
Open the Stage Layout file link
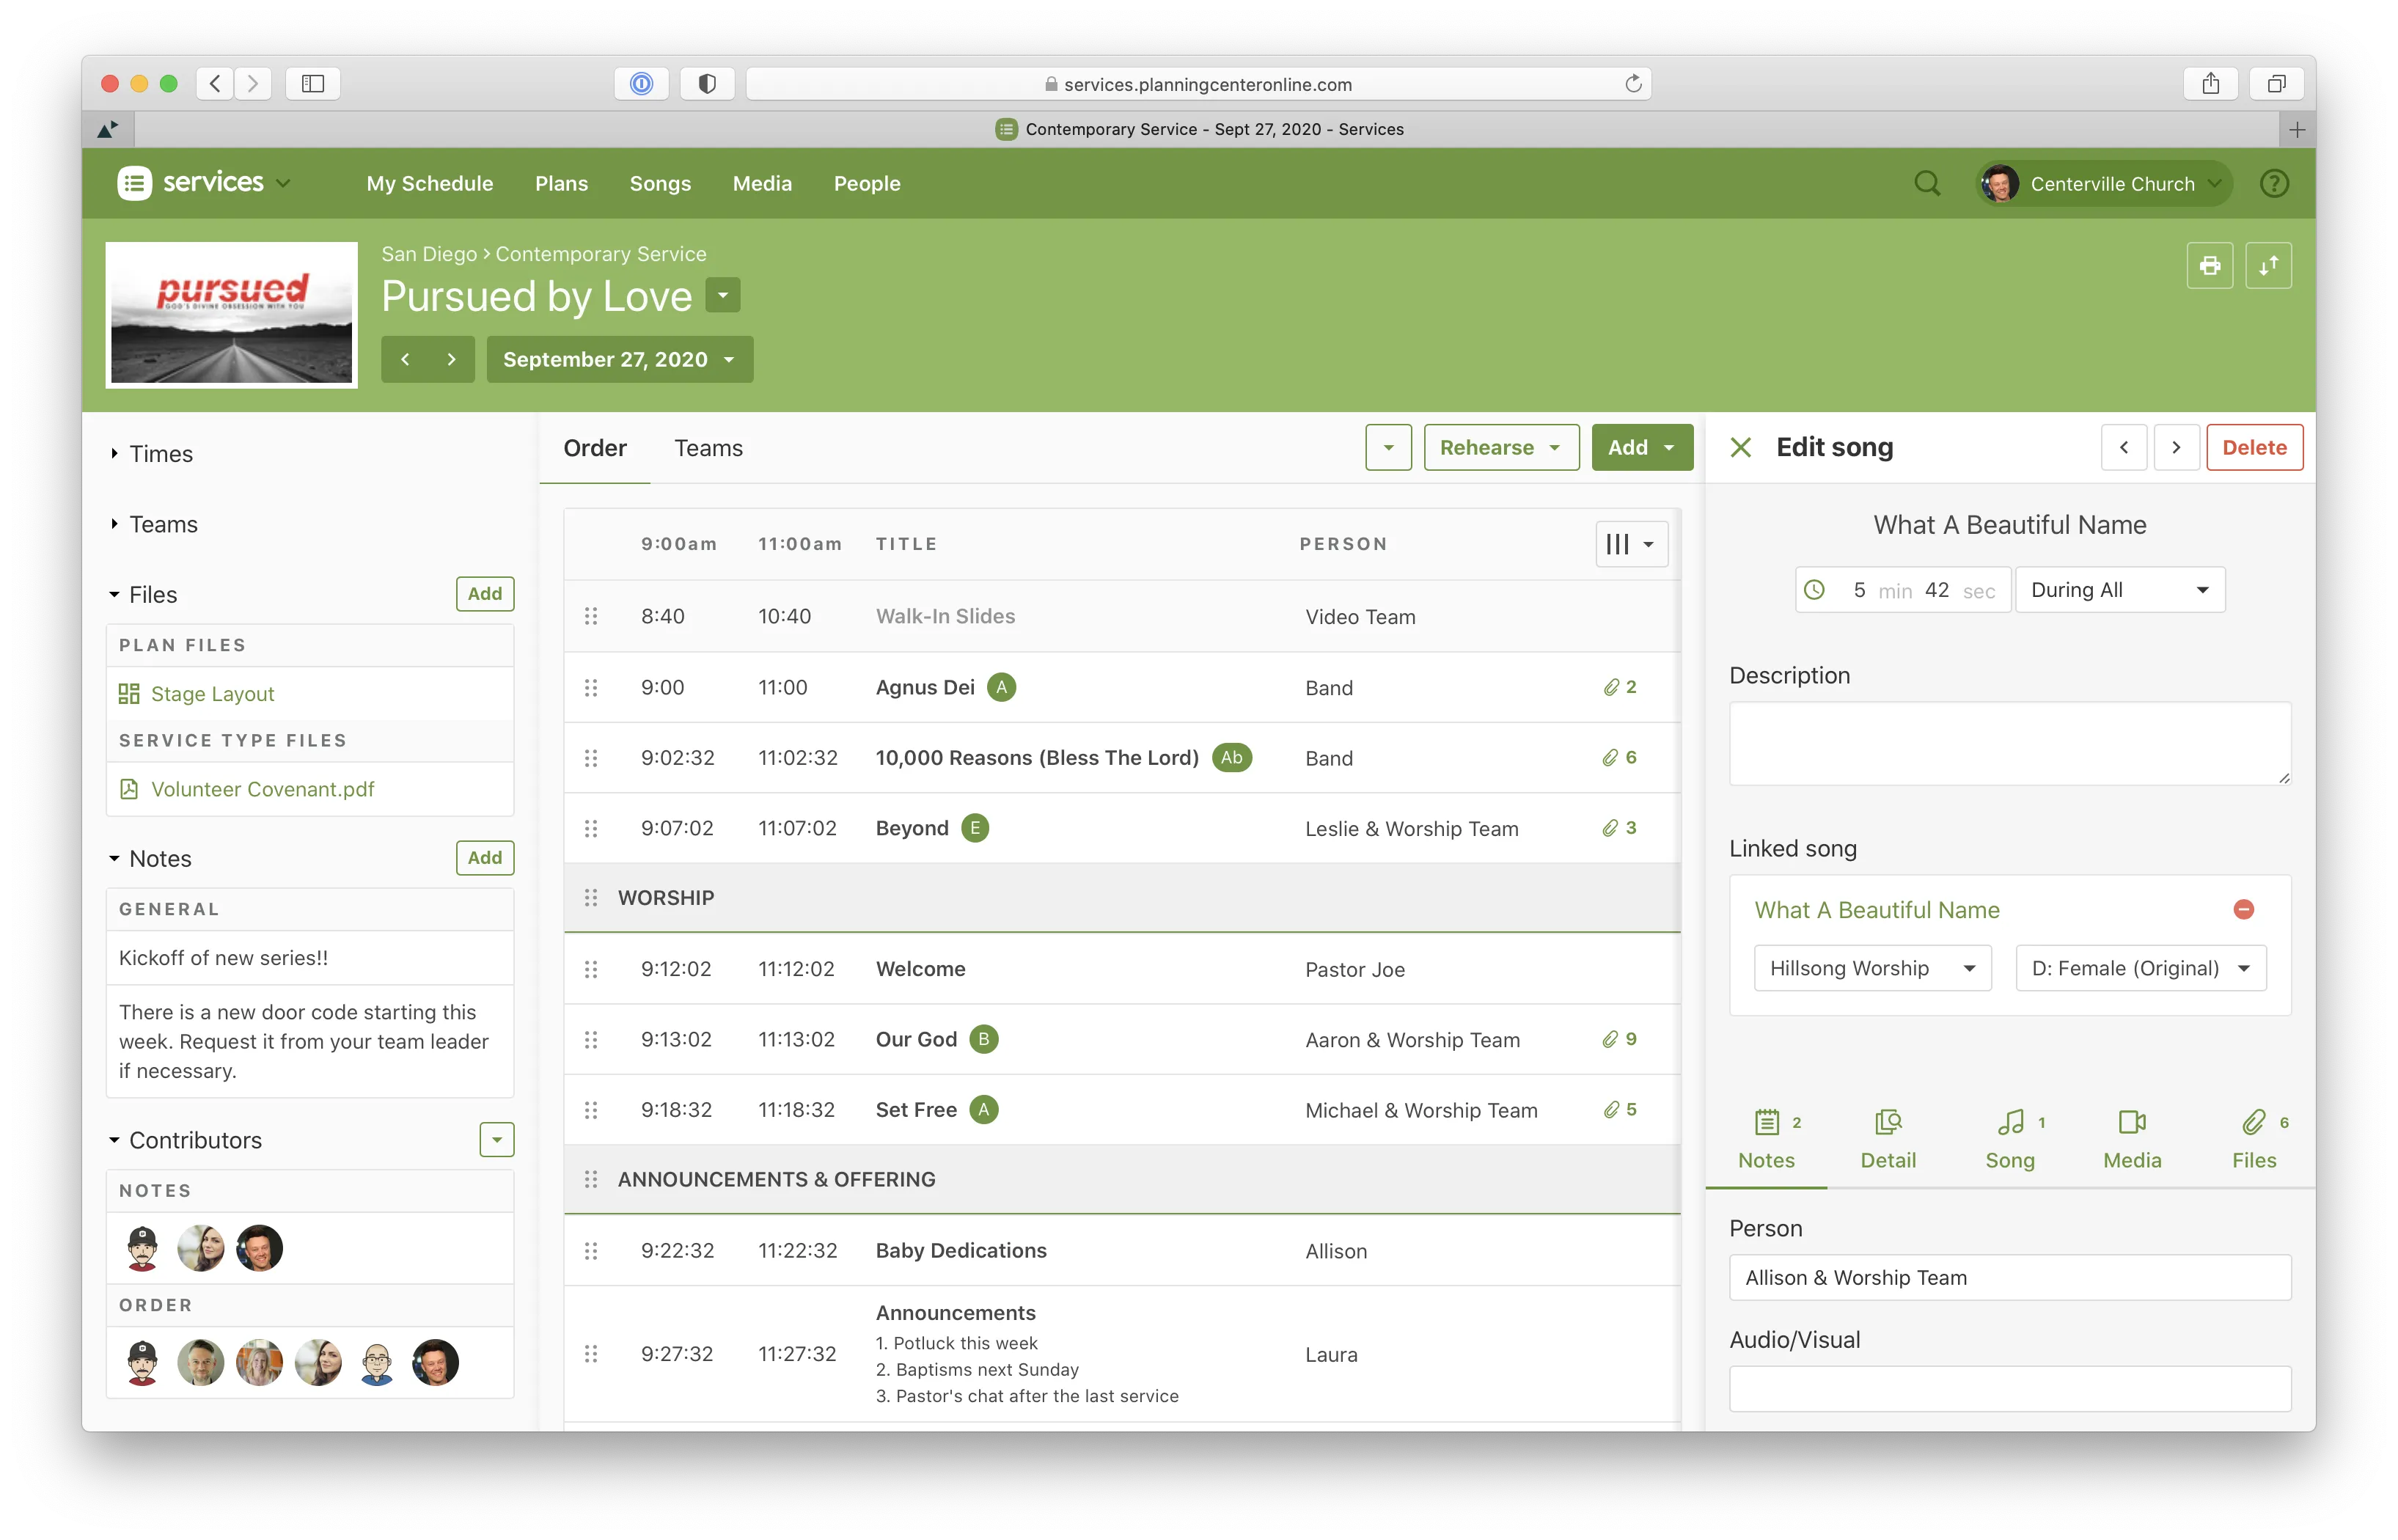[212, 694]
